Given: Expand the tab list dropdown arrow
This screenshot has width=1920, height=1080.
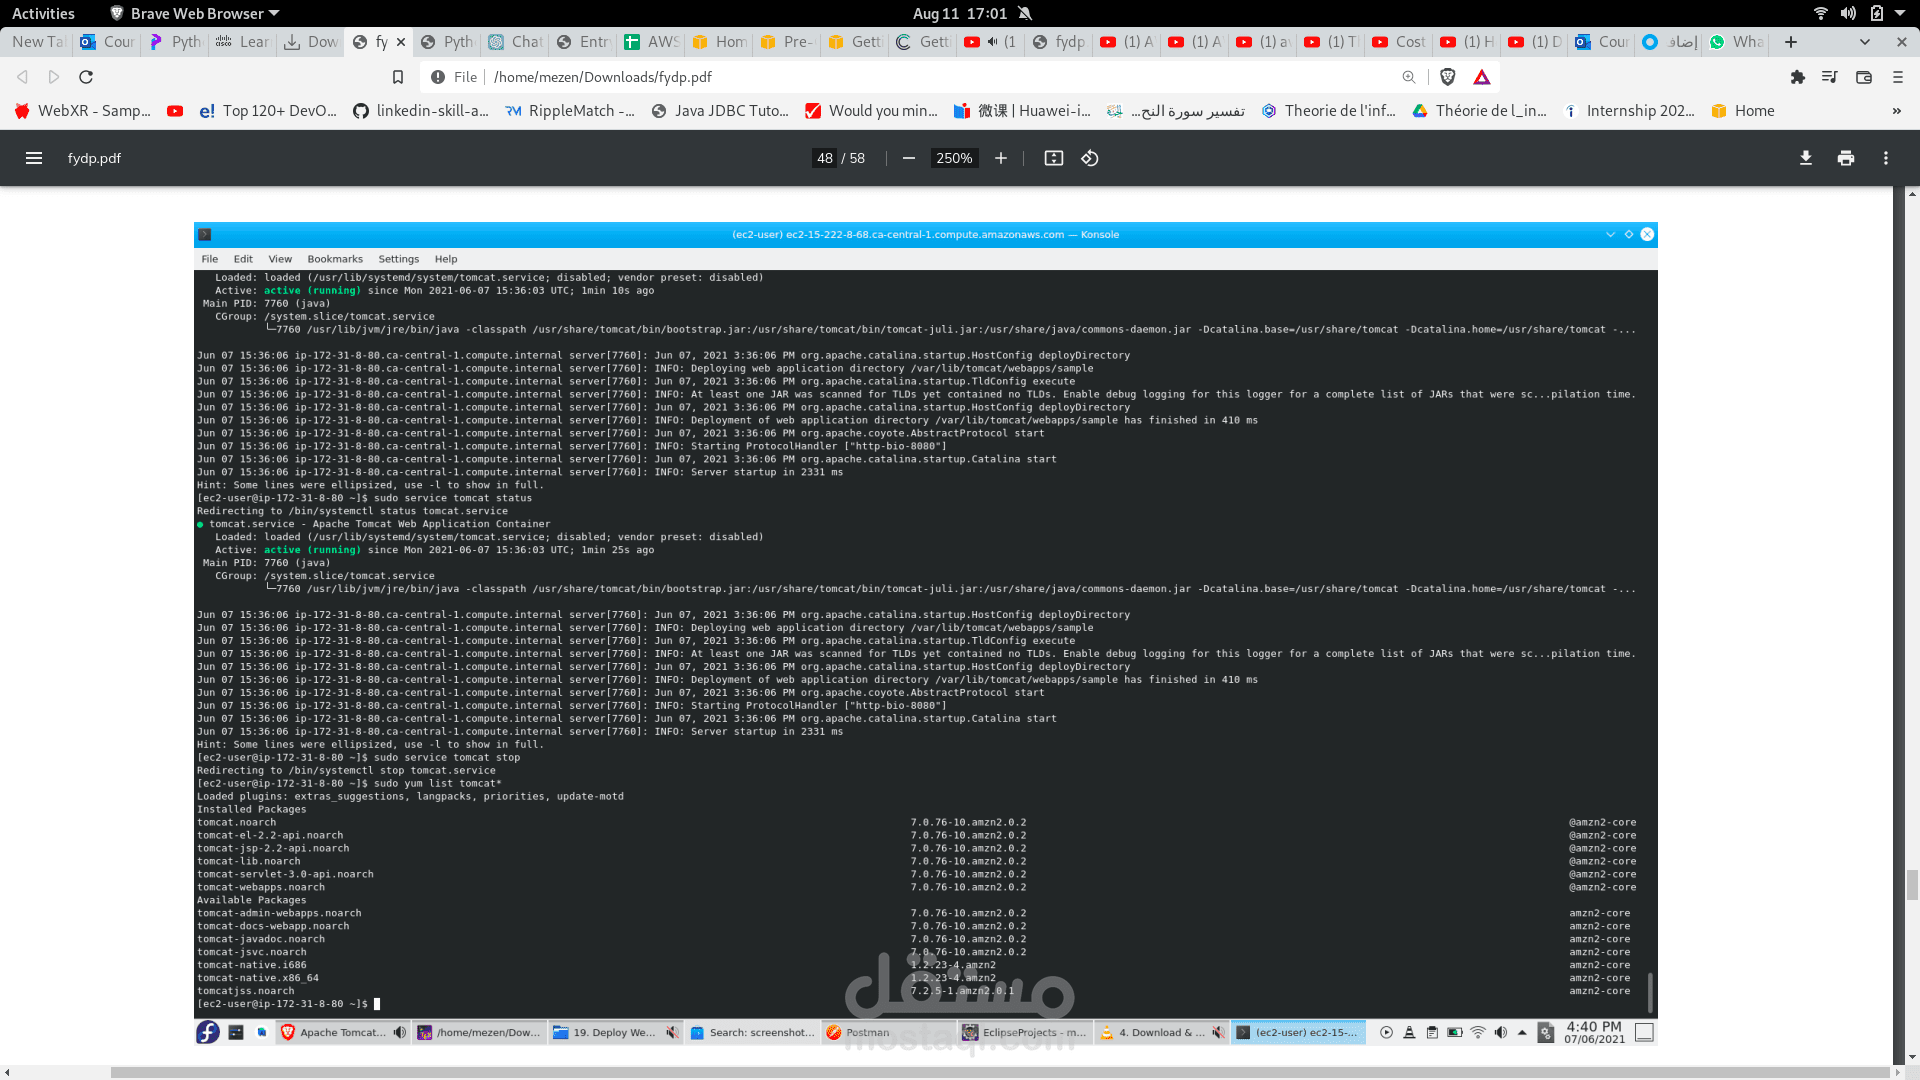Looking at the screenshot, I should [1864, 42].
